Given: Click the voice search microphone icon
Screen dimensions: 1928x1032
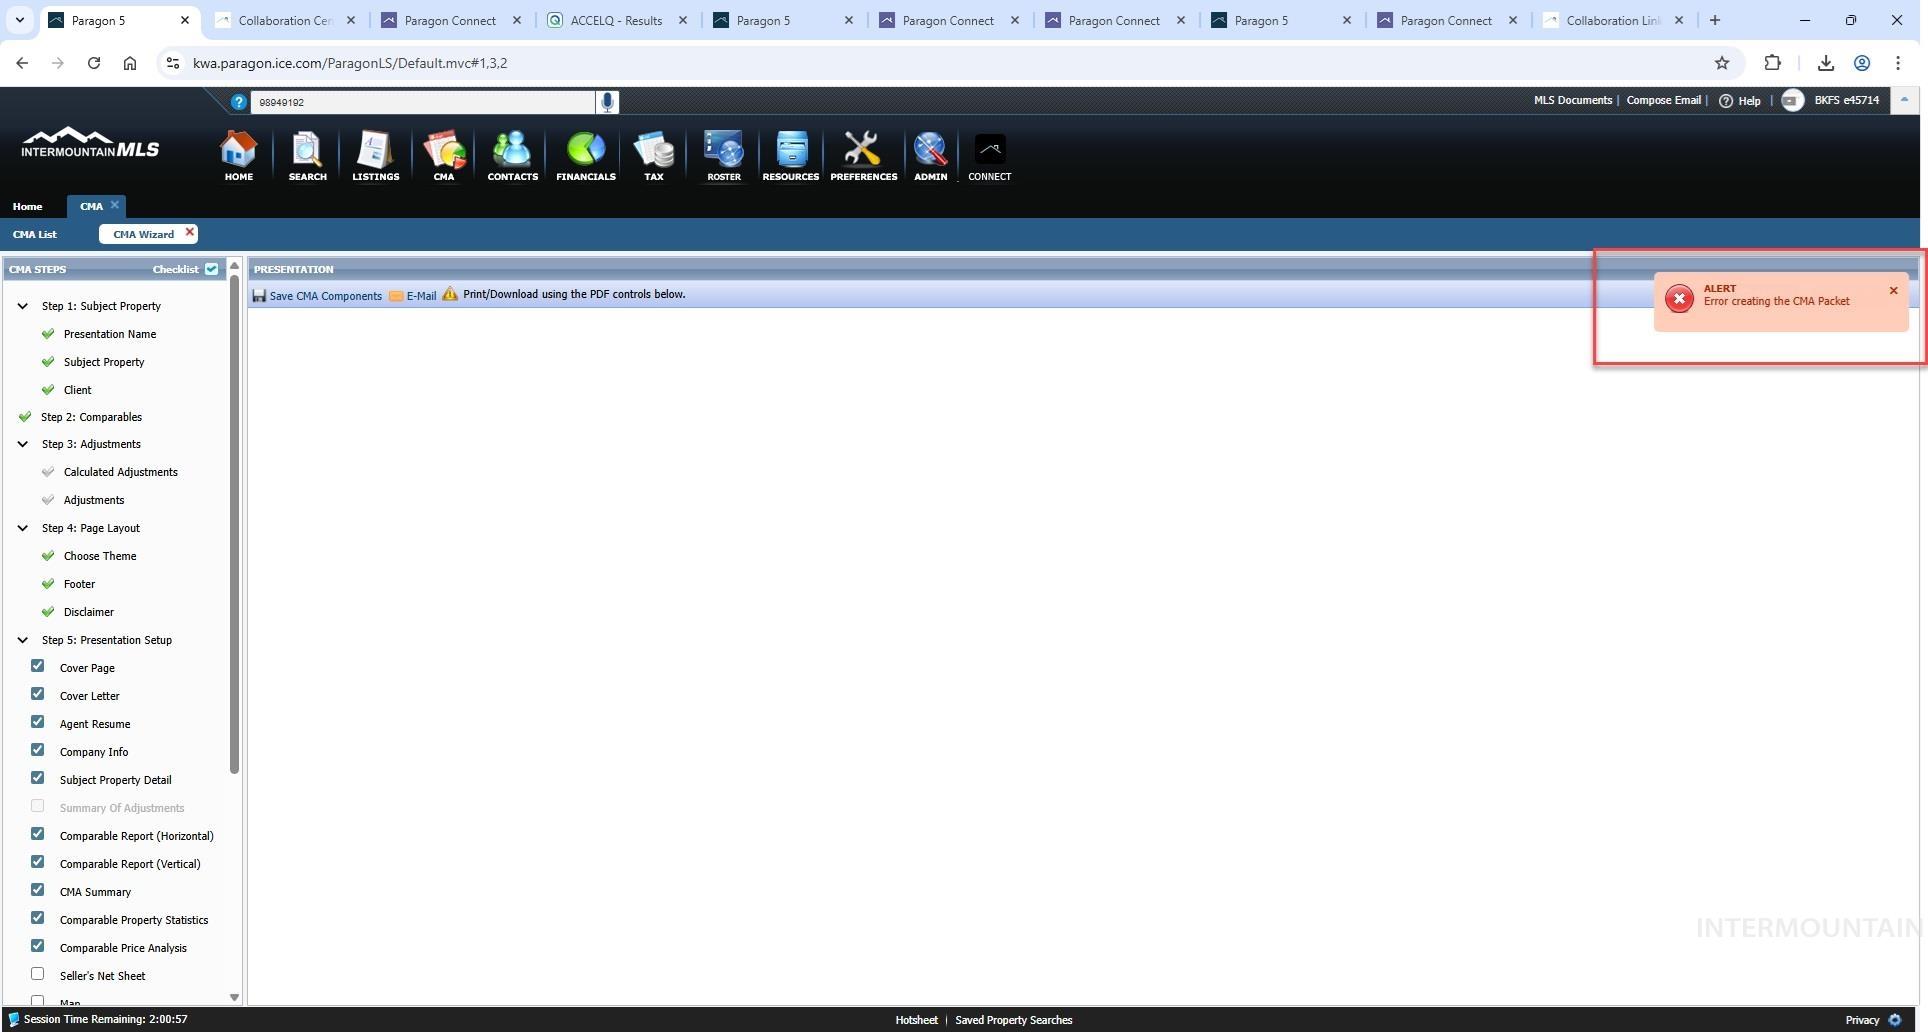Looking at the screenshot, I should click(607, 102).
